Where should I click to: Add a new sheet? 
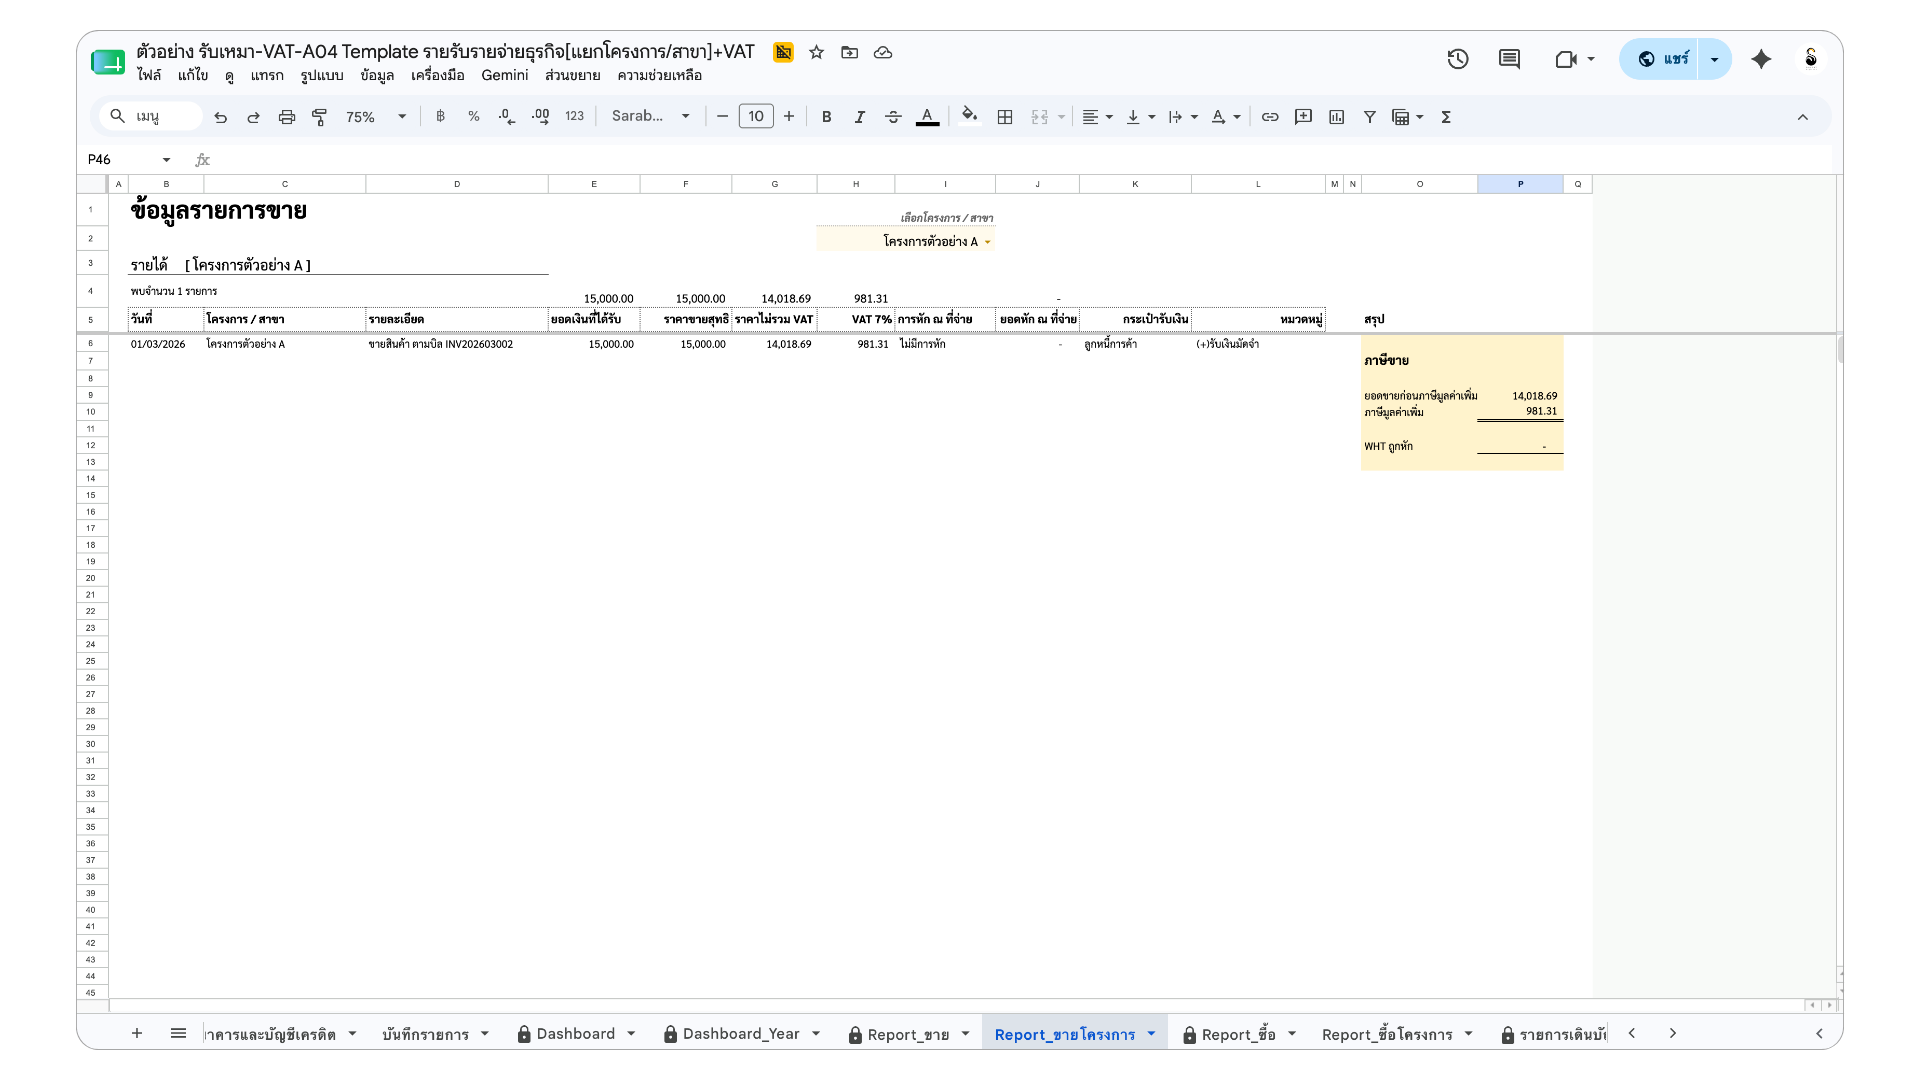point(137,1033)
